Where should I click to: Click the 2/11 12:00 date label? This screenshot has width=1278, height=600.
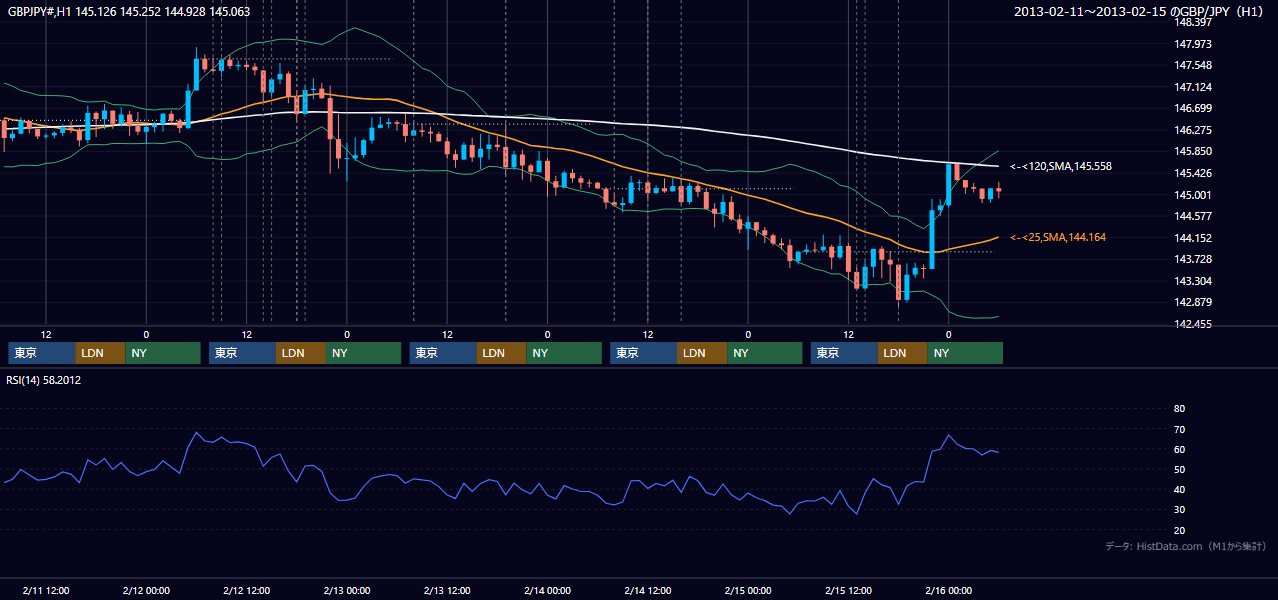(x=46, y=590)
